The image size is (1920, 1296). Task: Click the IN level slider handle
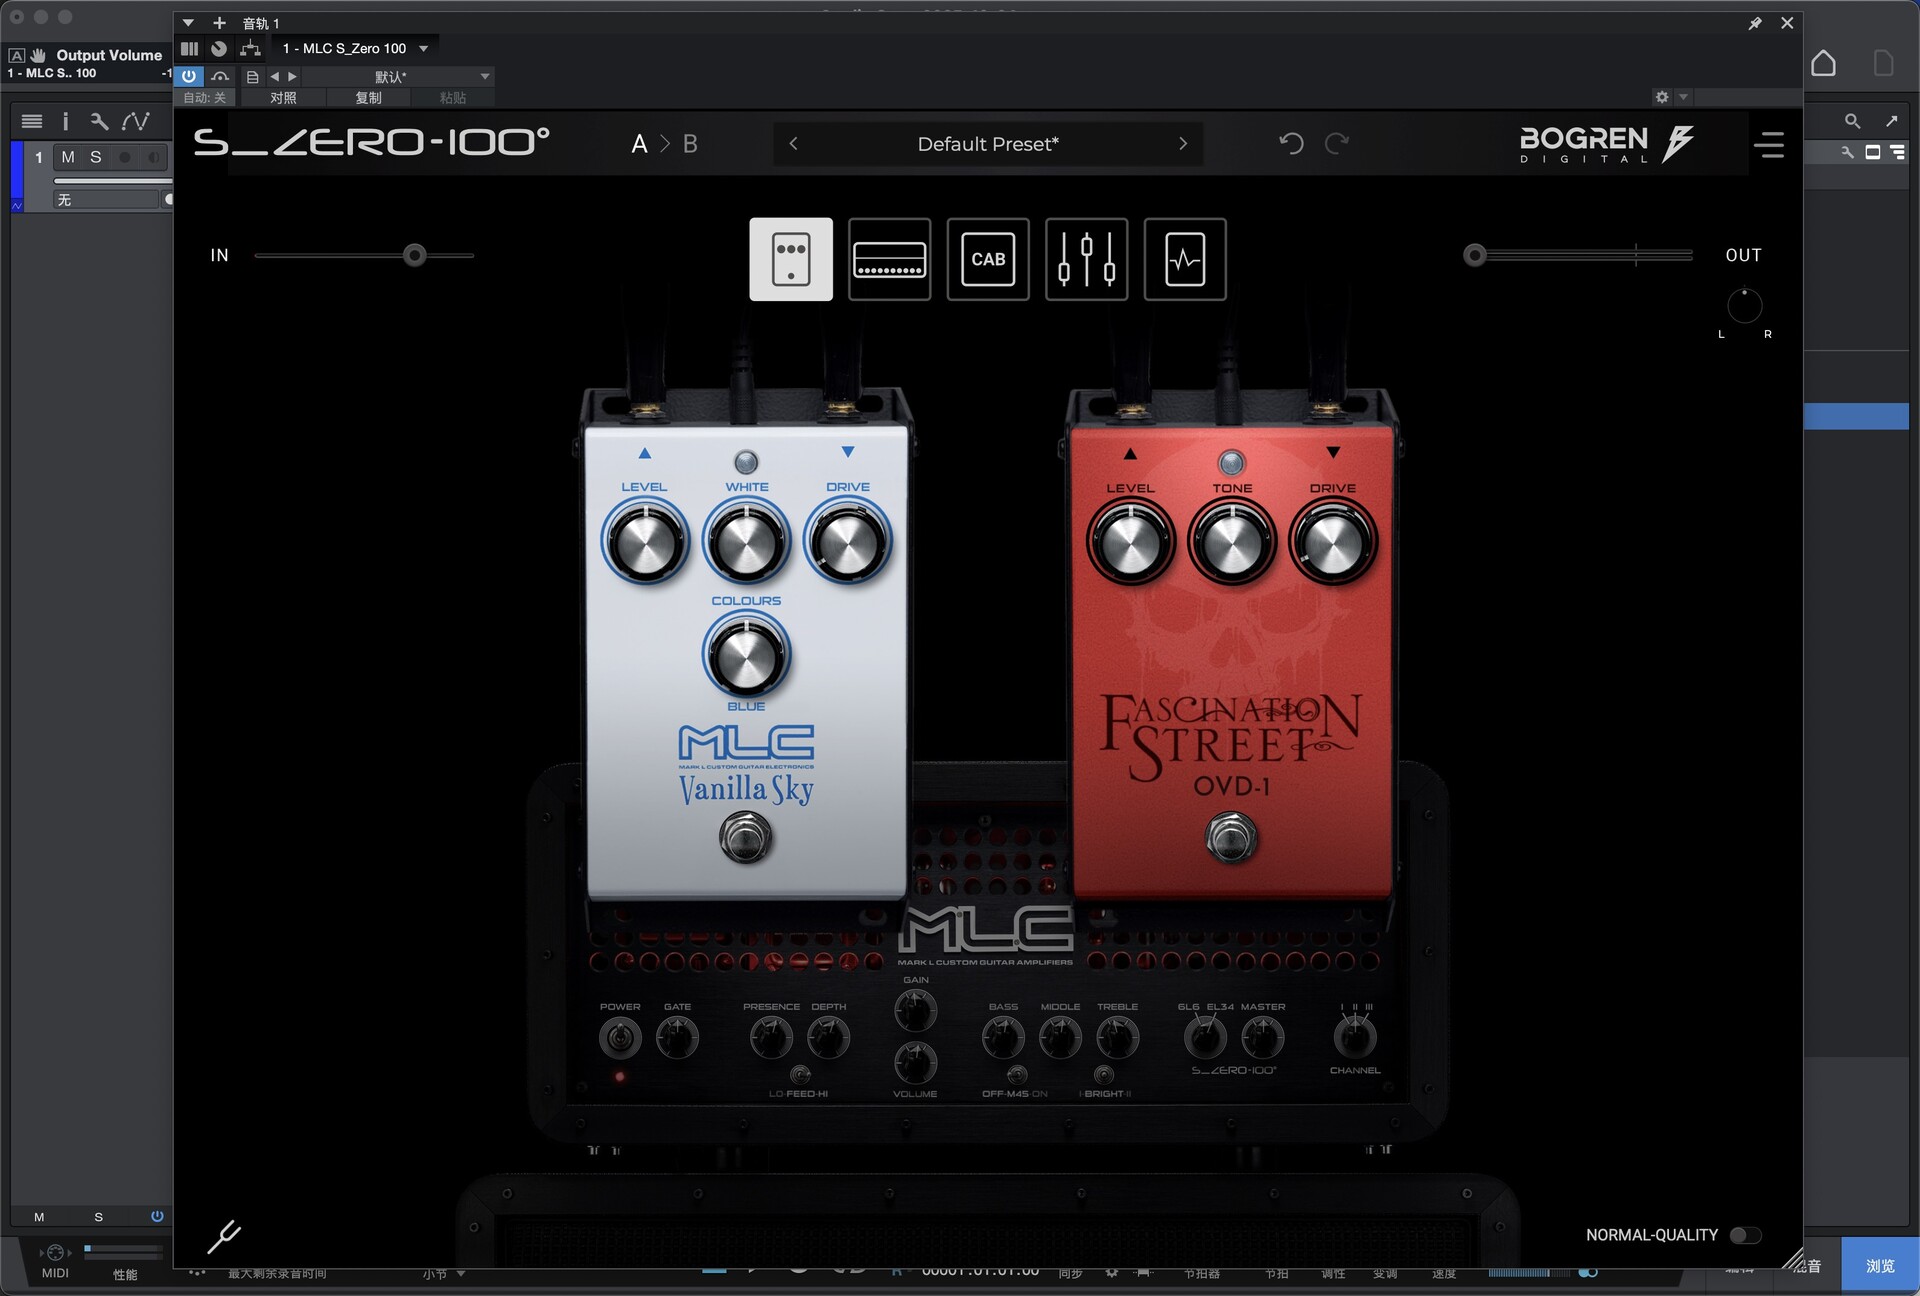[415, 255]
